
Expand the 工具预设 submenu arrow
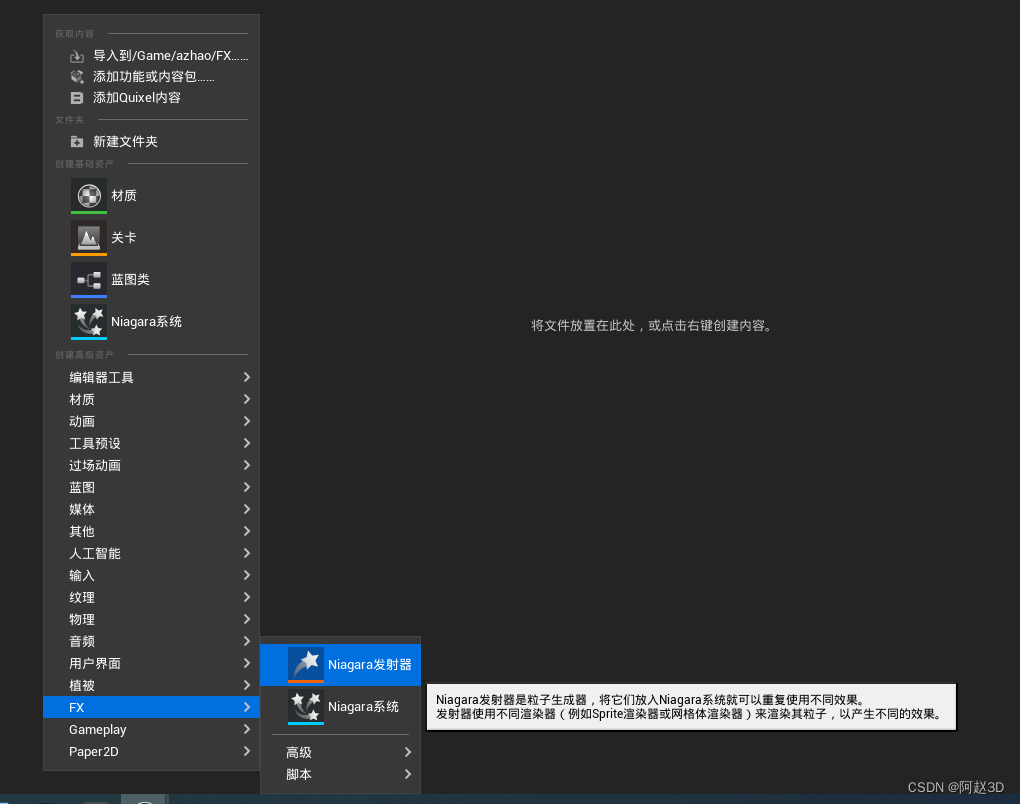coord(247,444)
